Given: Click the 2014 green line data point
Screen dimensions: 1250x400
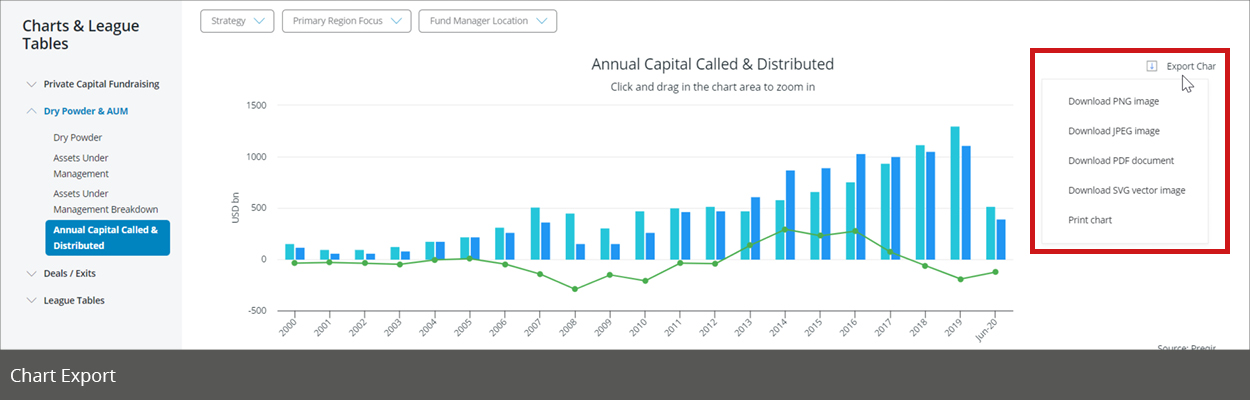Looking at the screenshot, I should (785, 229).
